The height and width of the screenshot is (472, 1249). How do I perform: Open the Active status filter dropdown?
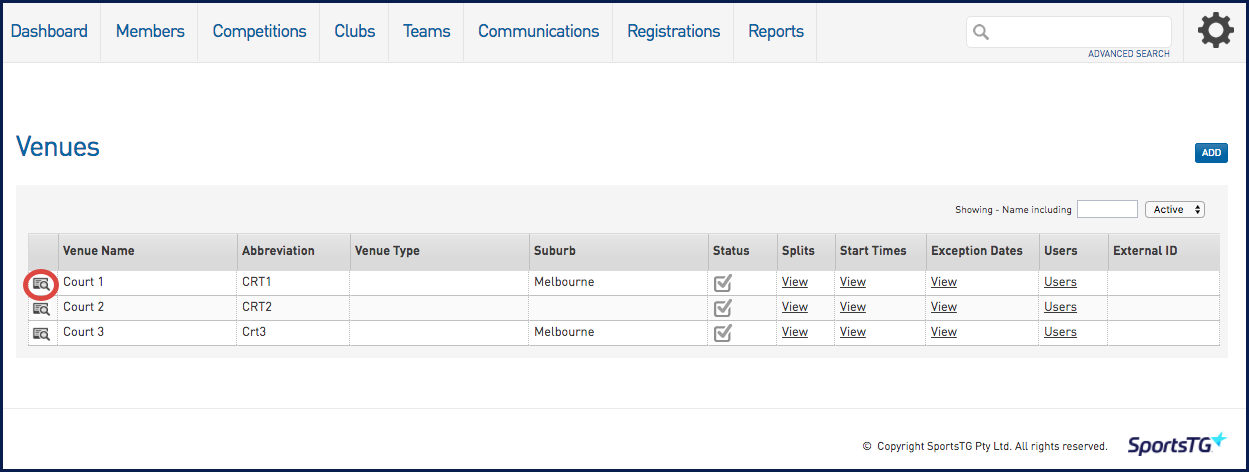click(x=1174, y=210)
